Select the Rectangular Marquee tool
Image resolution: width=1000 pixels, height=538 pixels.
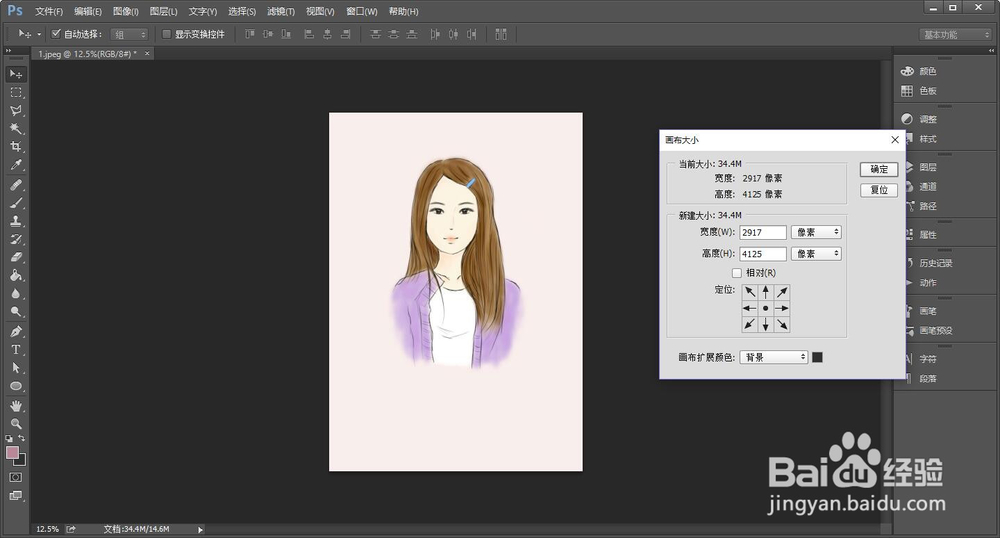click(16, 92)
